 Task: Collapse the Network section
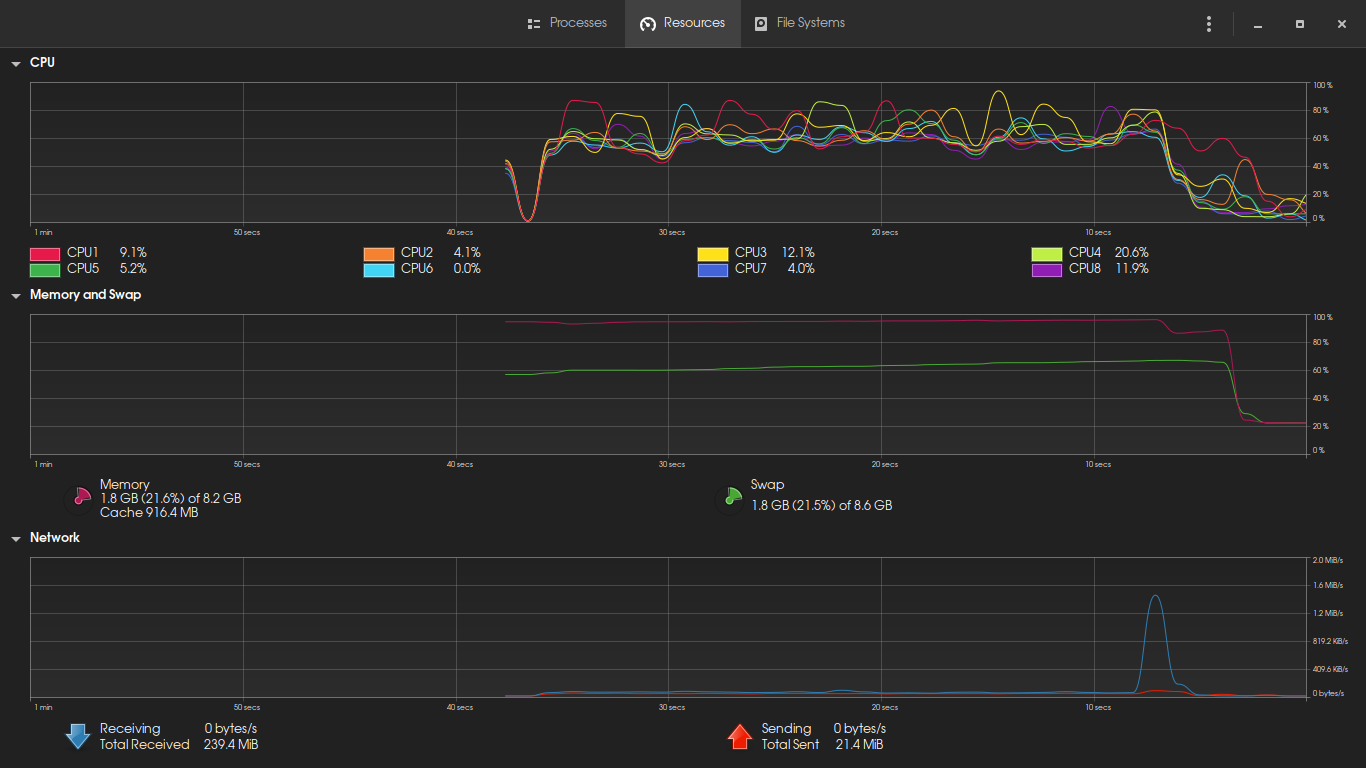16,539
